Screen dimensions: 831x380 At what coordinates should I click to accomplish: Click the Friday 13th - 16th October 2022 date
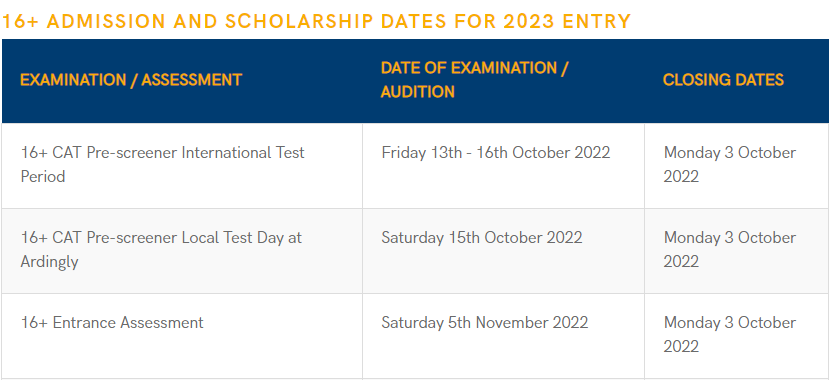click(x=496, y=153)
